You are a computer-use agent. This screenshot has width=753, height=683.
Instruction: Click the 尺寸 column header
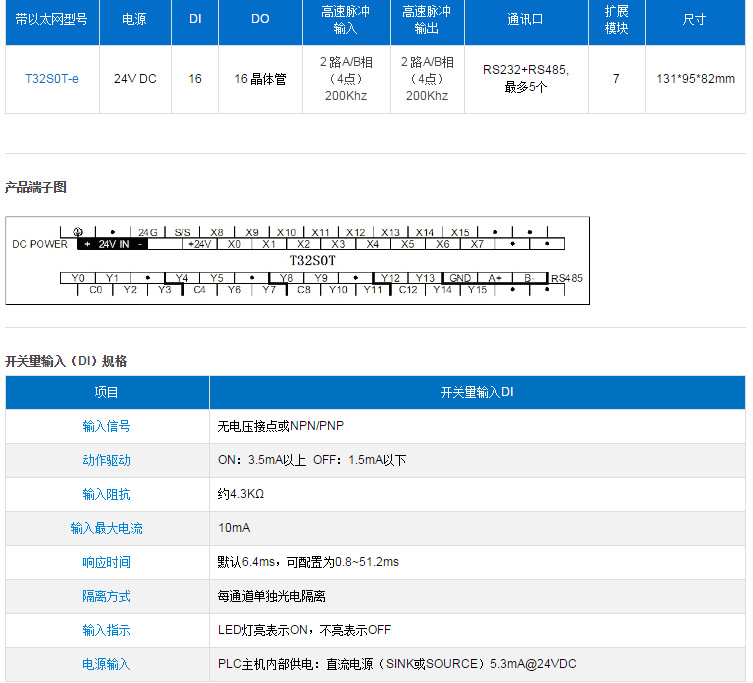click(x=695, y=20)
